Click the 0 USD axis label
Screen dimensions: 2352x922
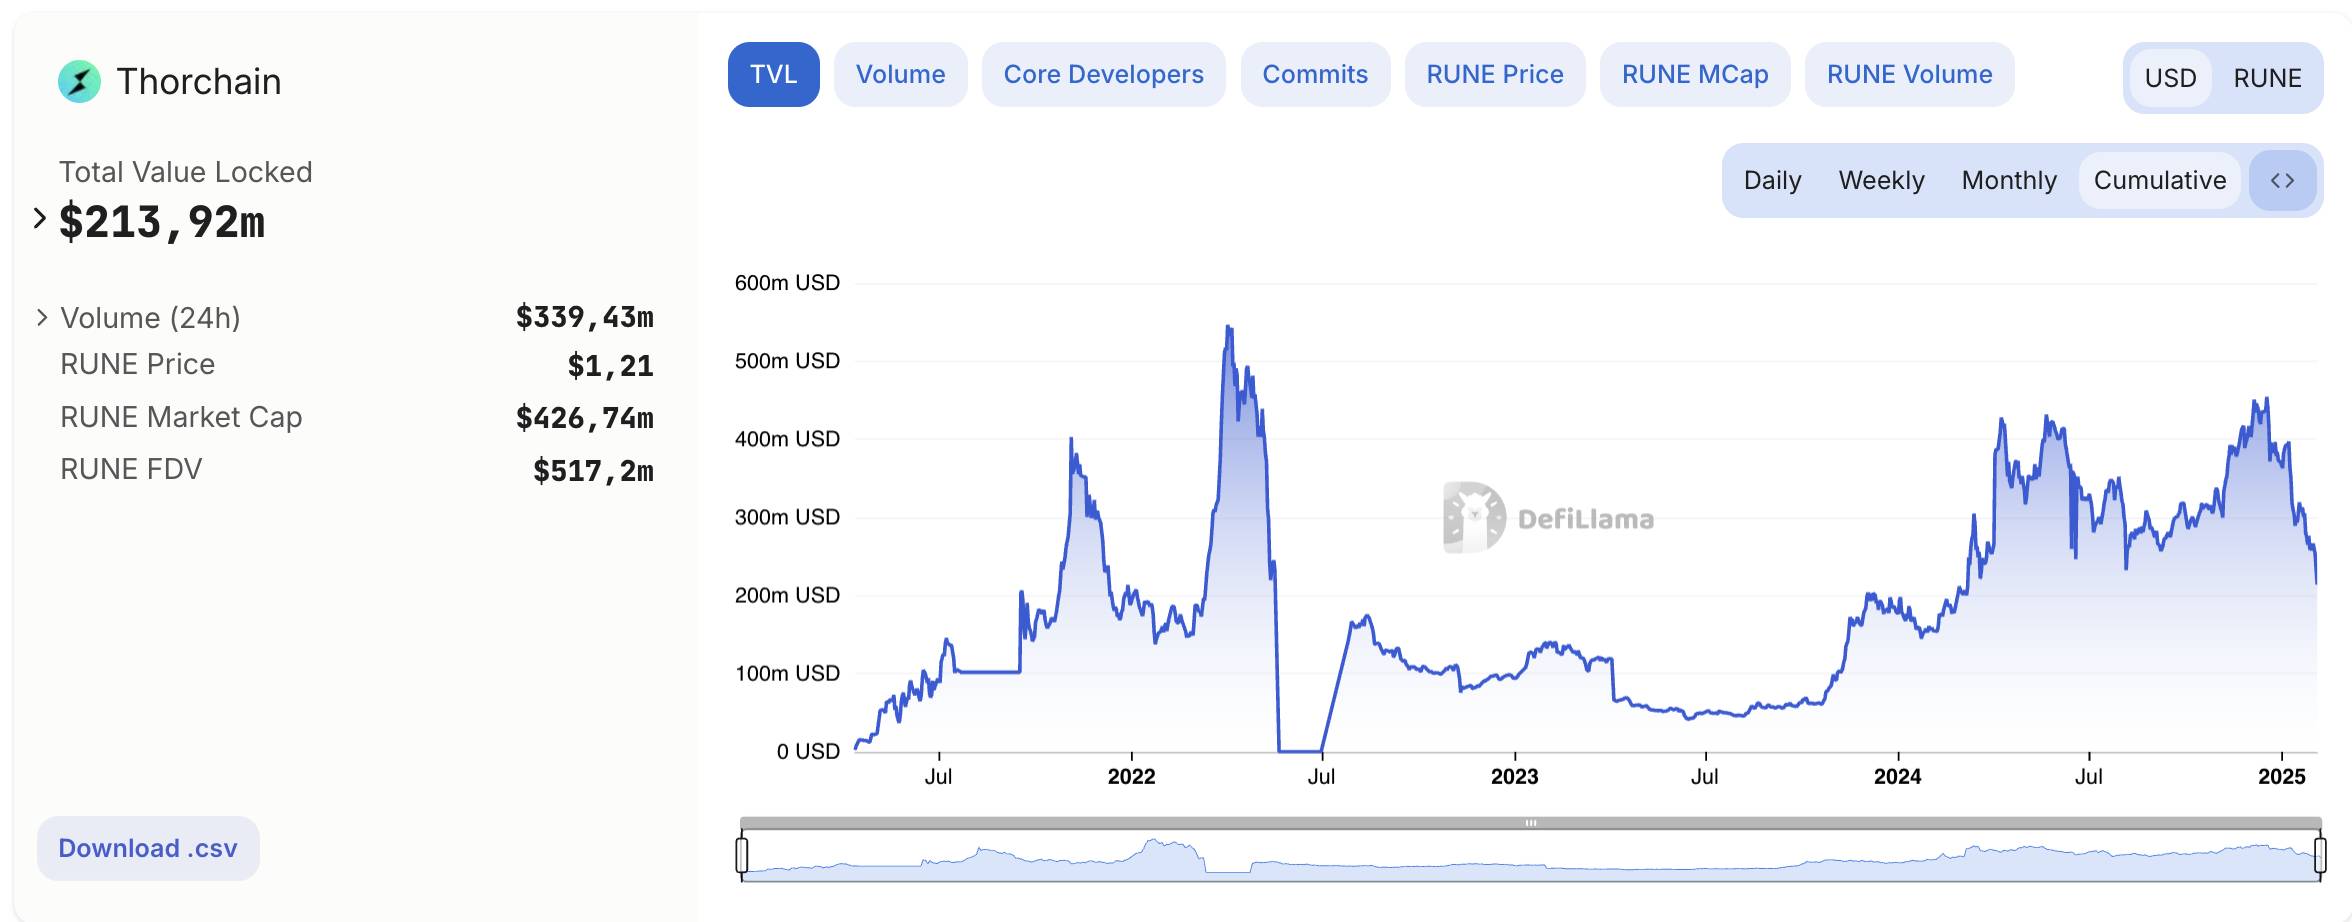click(808, 752)
